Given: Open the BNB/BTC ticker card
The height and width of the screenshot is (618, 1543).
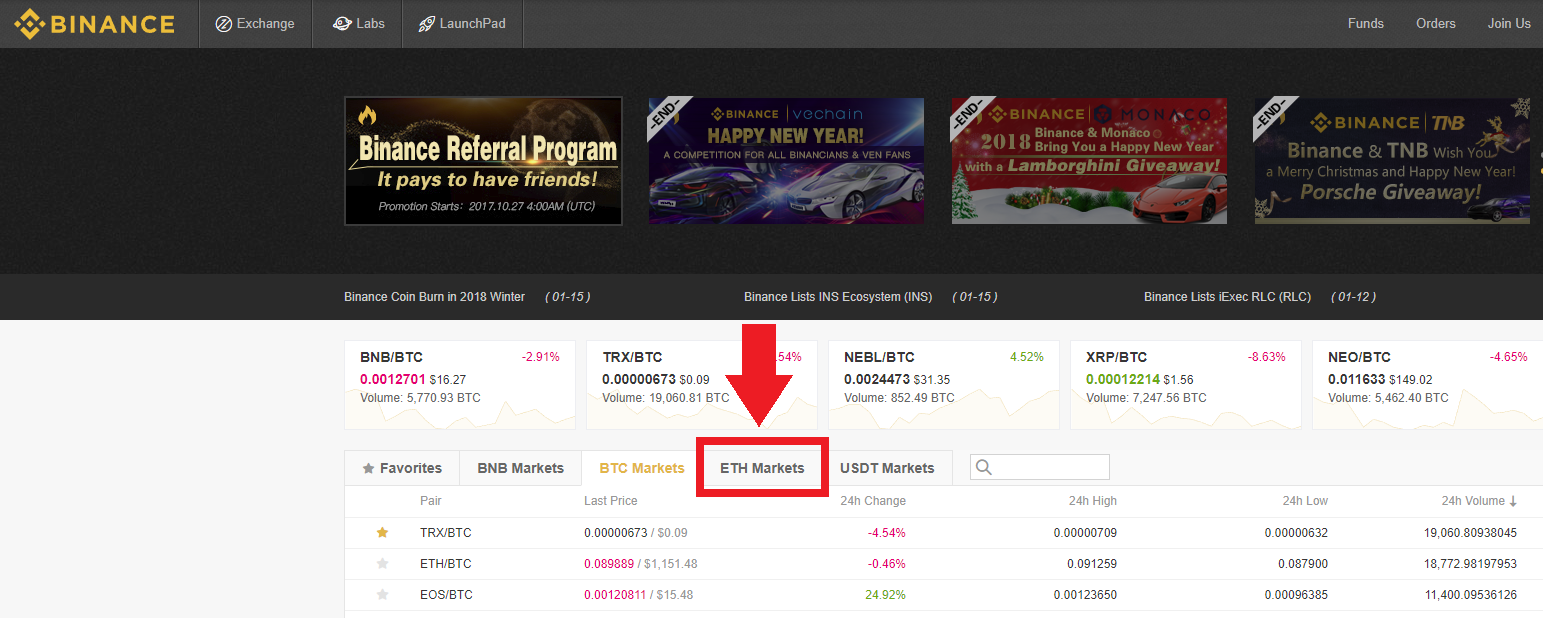Looking at the screenshot, I should [x=460, y=385].
